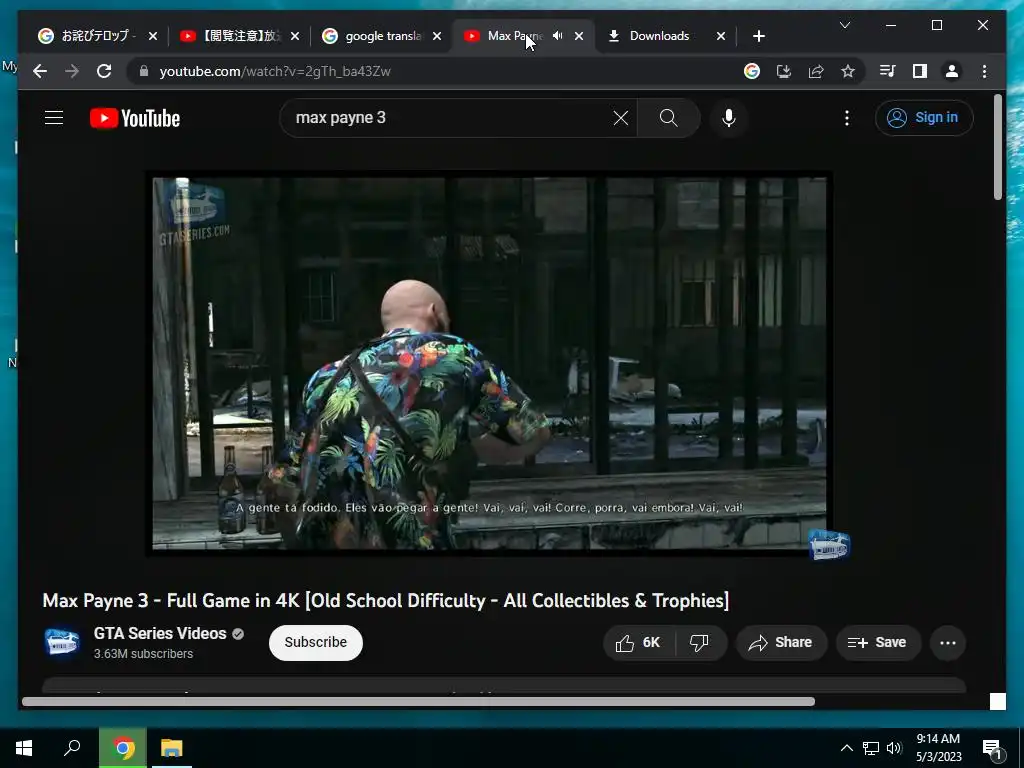Click the video title text
Image resolution: width=1024 pixels, height=768 pixels.
click(385, 600)
